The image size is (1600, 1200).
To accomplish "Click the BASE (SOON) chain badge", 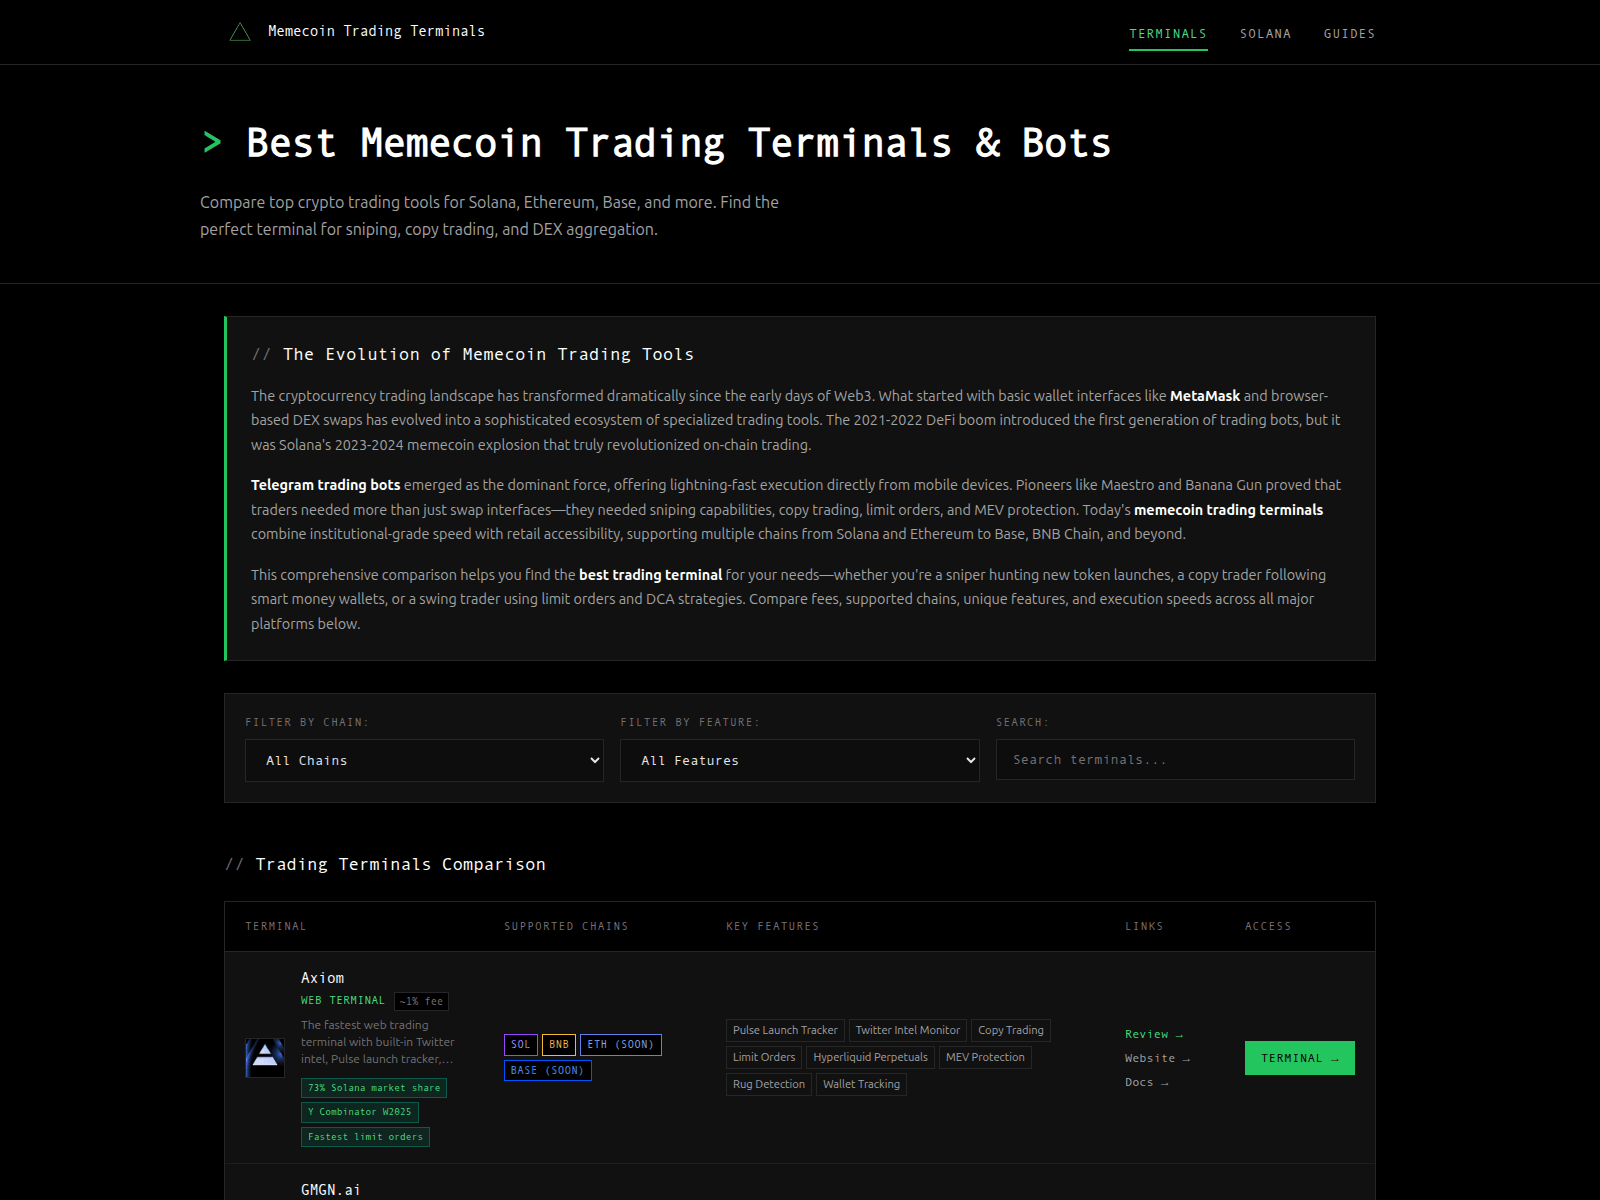I will click(x=547, y=1070).
